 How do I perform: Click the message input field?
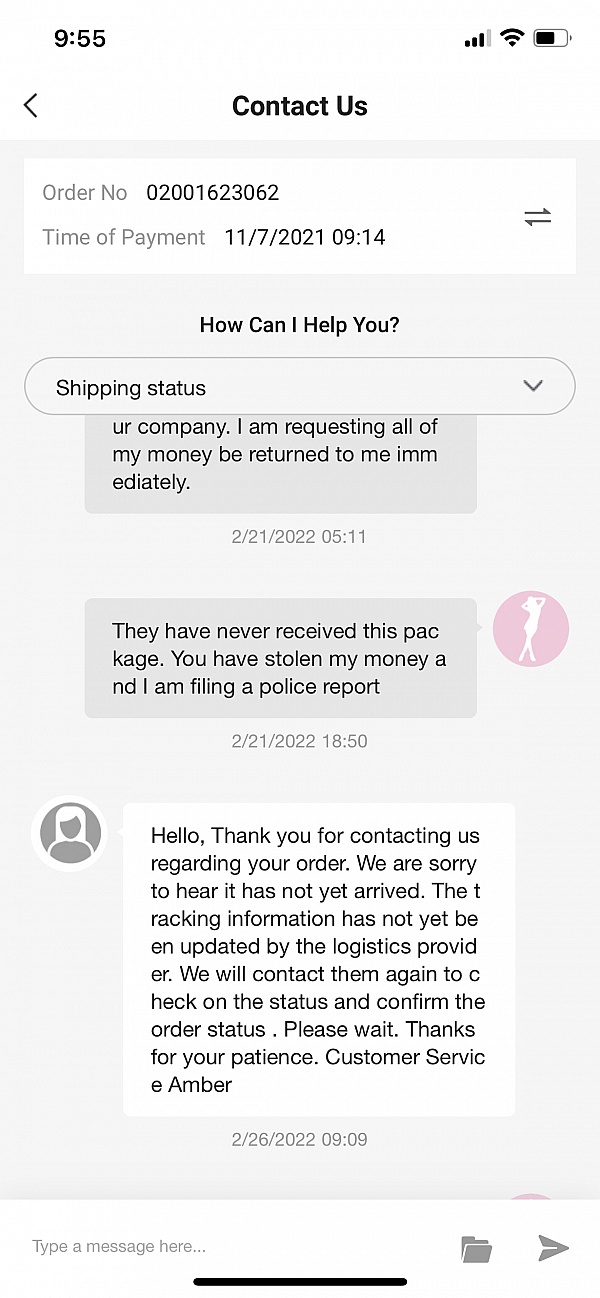[x=230, y=1247]
